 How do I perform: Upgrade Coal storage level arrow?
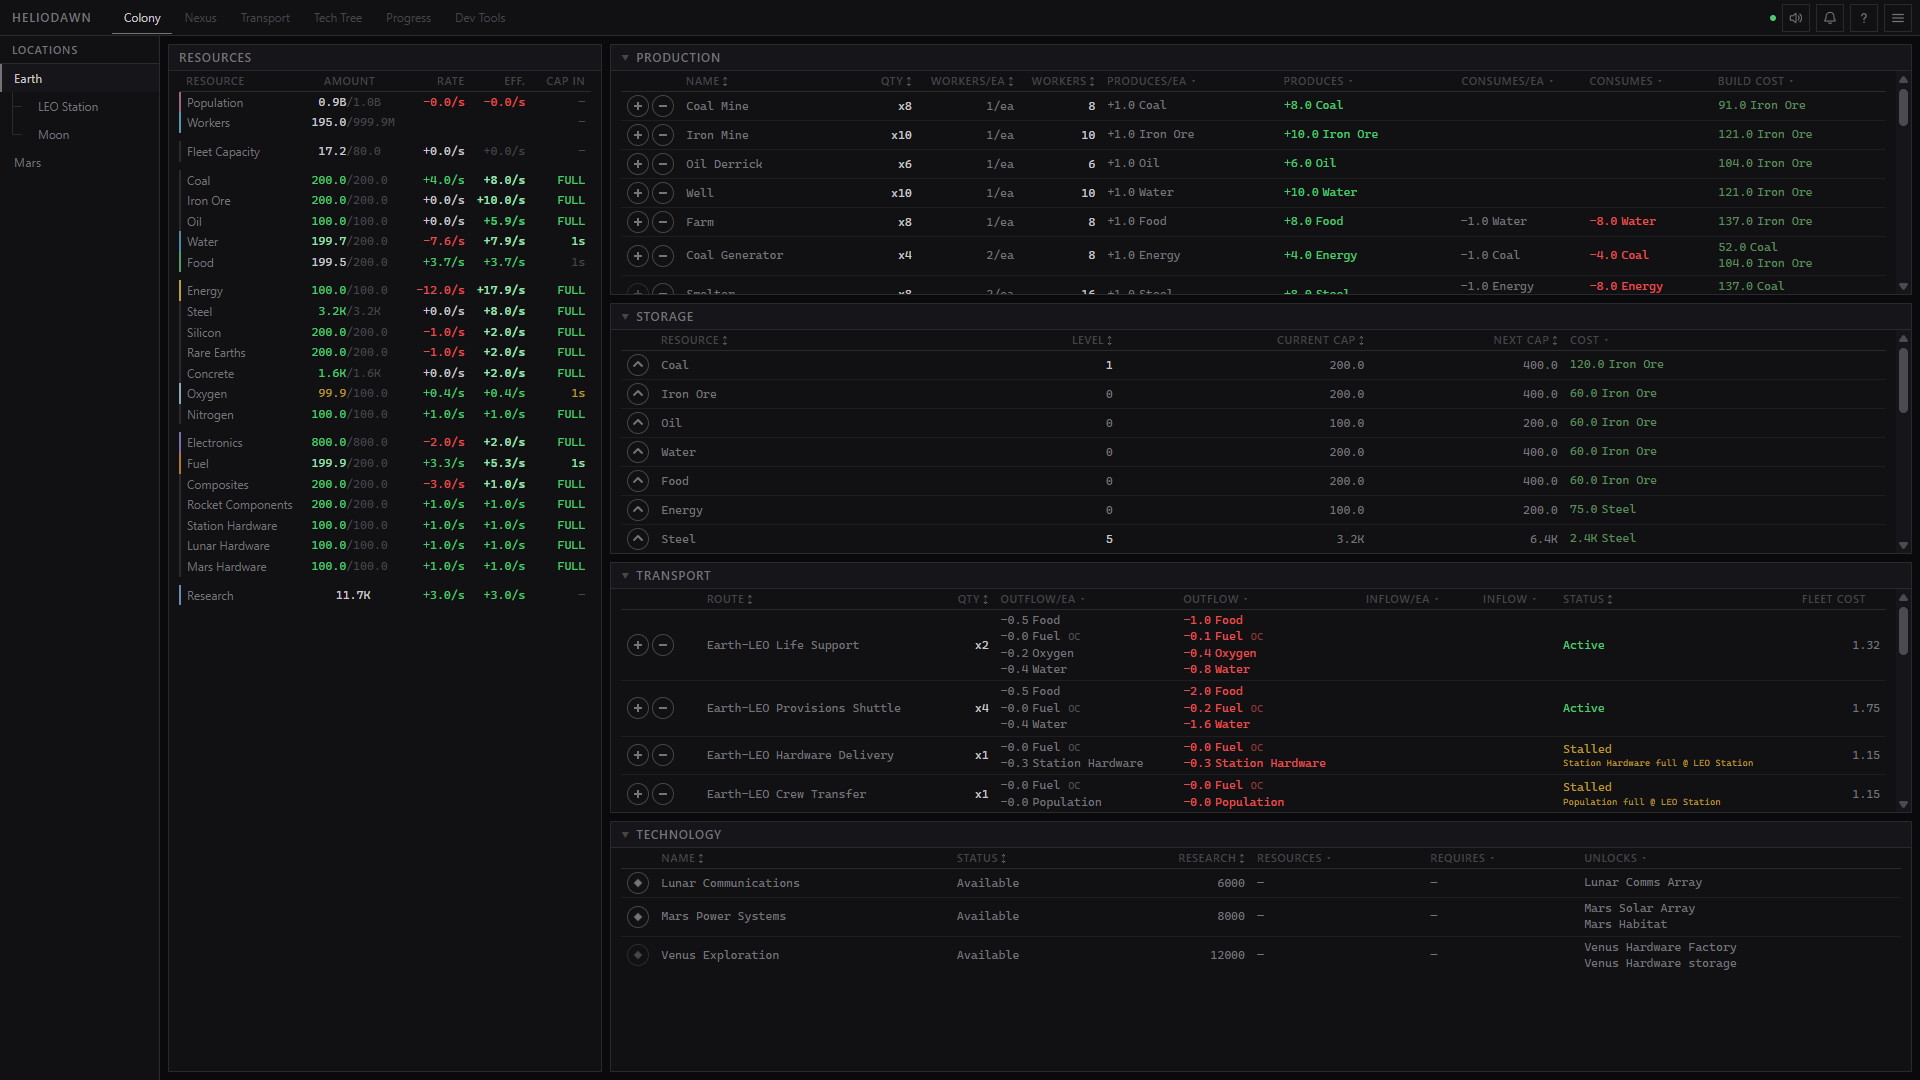pyautogui.click(x=638, y=365)
